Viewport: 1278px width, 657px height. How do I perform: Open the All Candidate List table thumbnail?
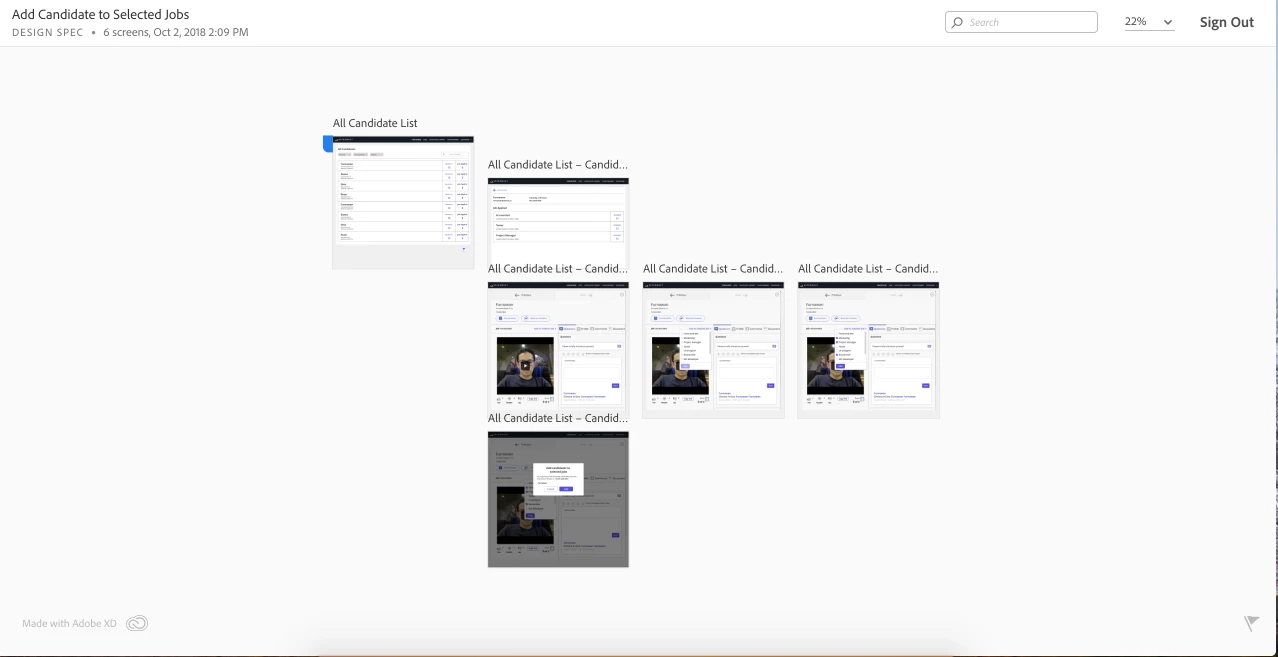[403, 202]
